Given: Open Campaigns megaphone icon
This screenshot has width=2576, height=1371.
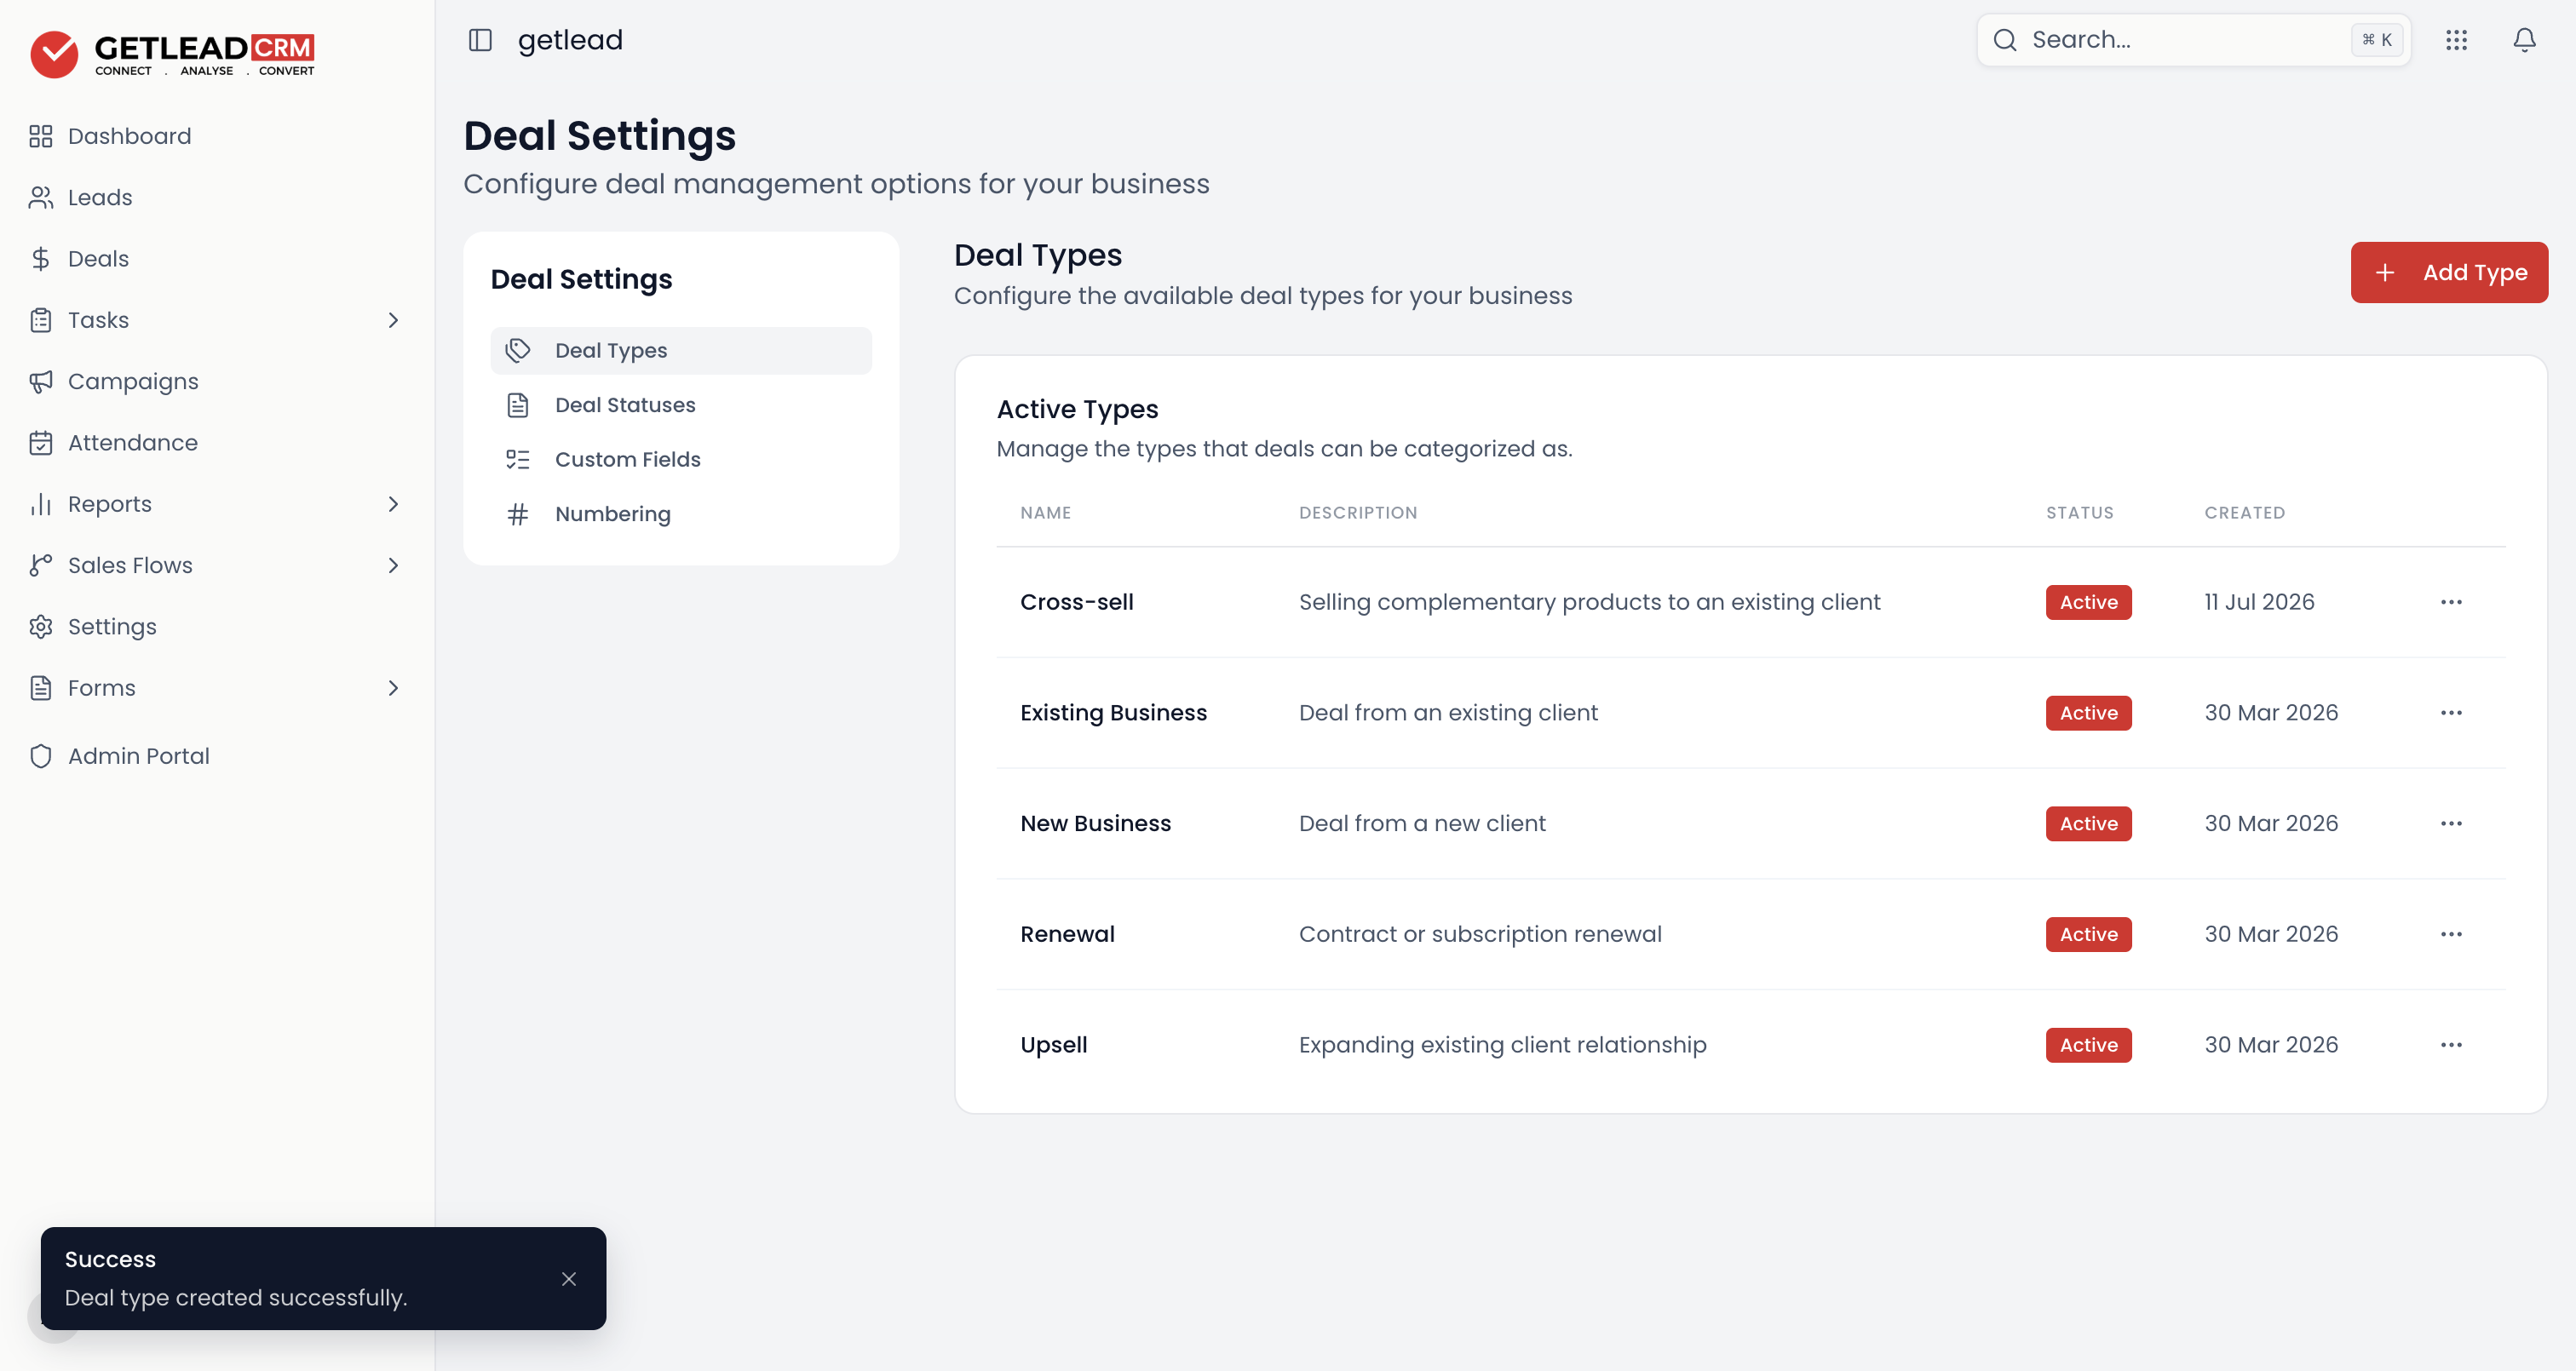Looking at the screenshot, I should pyautogui.click(x=40, y=382).
